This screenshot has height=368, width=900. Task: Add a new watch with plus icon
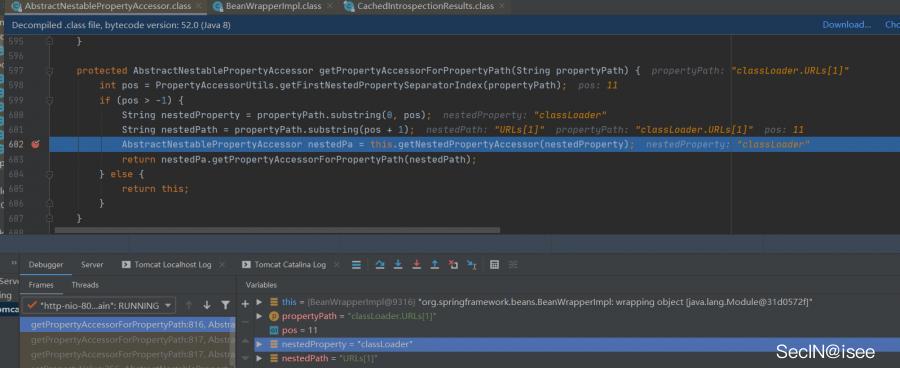pos(245,303)
